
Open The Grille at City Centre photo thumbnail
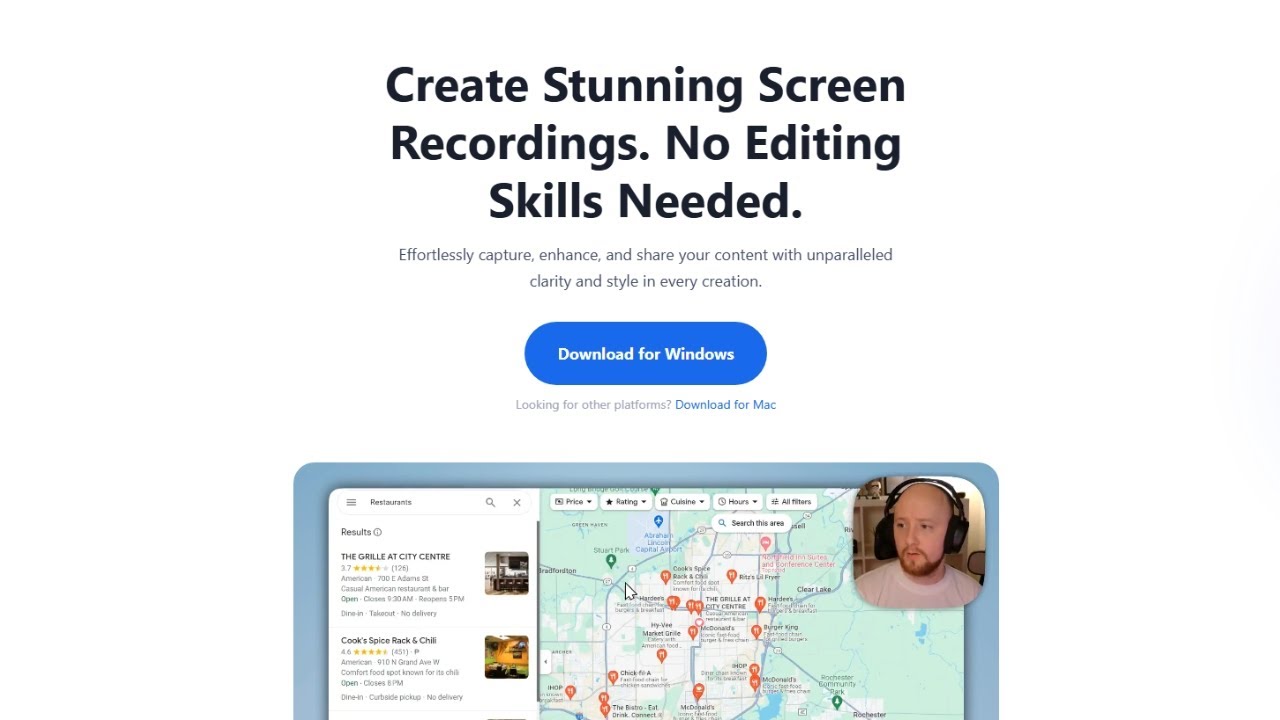pos(506,573)
